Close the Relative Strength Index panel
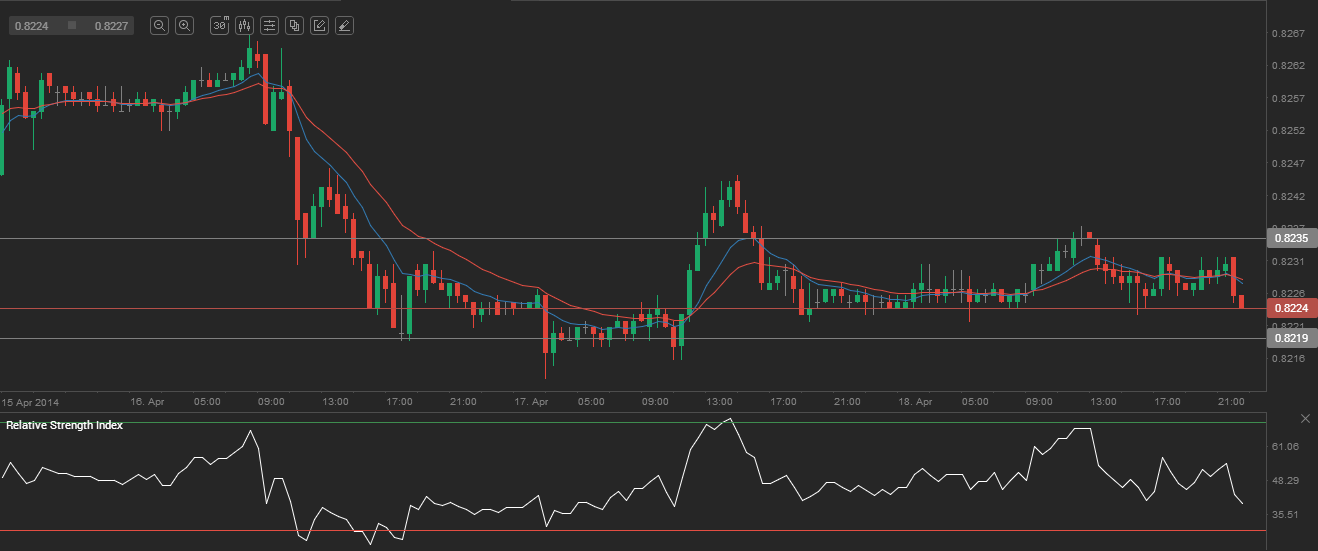This screenshot has height=551, width=1318. point(1305,418)
